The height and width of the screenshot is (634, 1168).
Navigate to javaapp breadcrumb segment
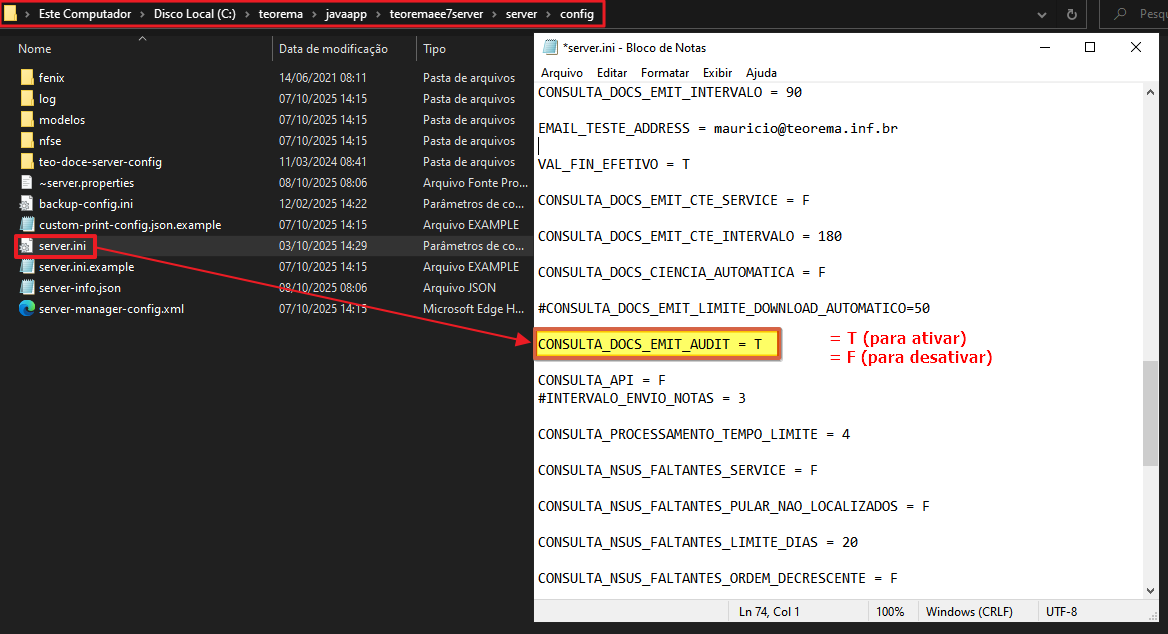click(346, 14)
